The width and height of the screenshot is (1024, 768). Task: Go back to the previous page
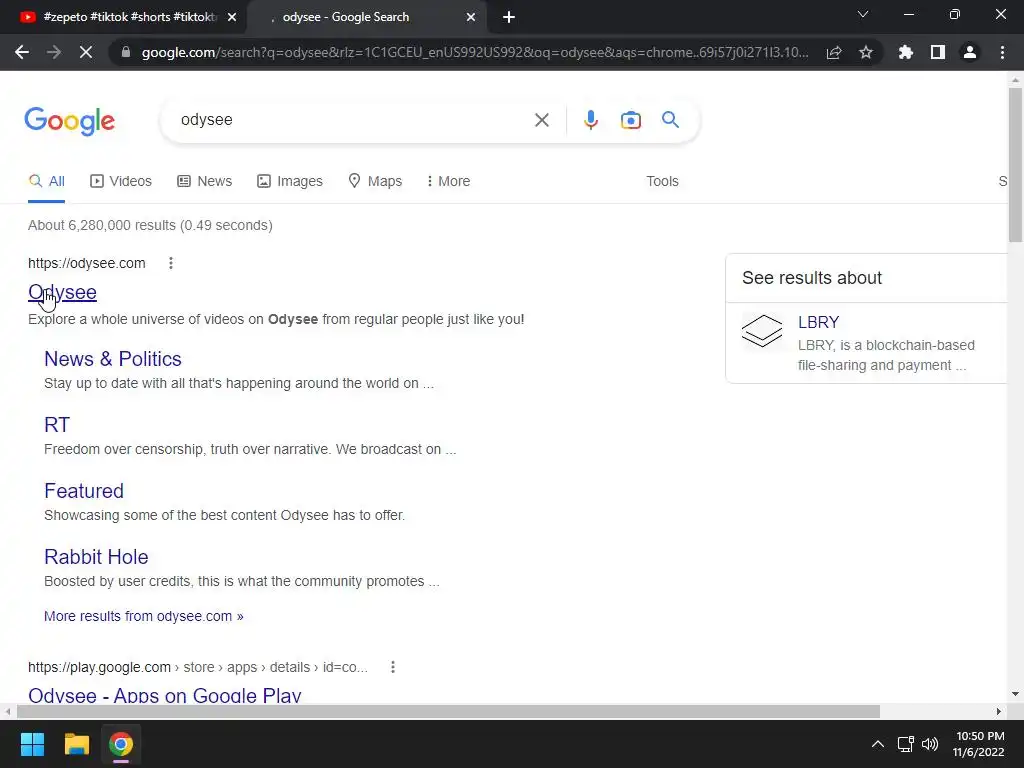[x=22, y=52]
